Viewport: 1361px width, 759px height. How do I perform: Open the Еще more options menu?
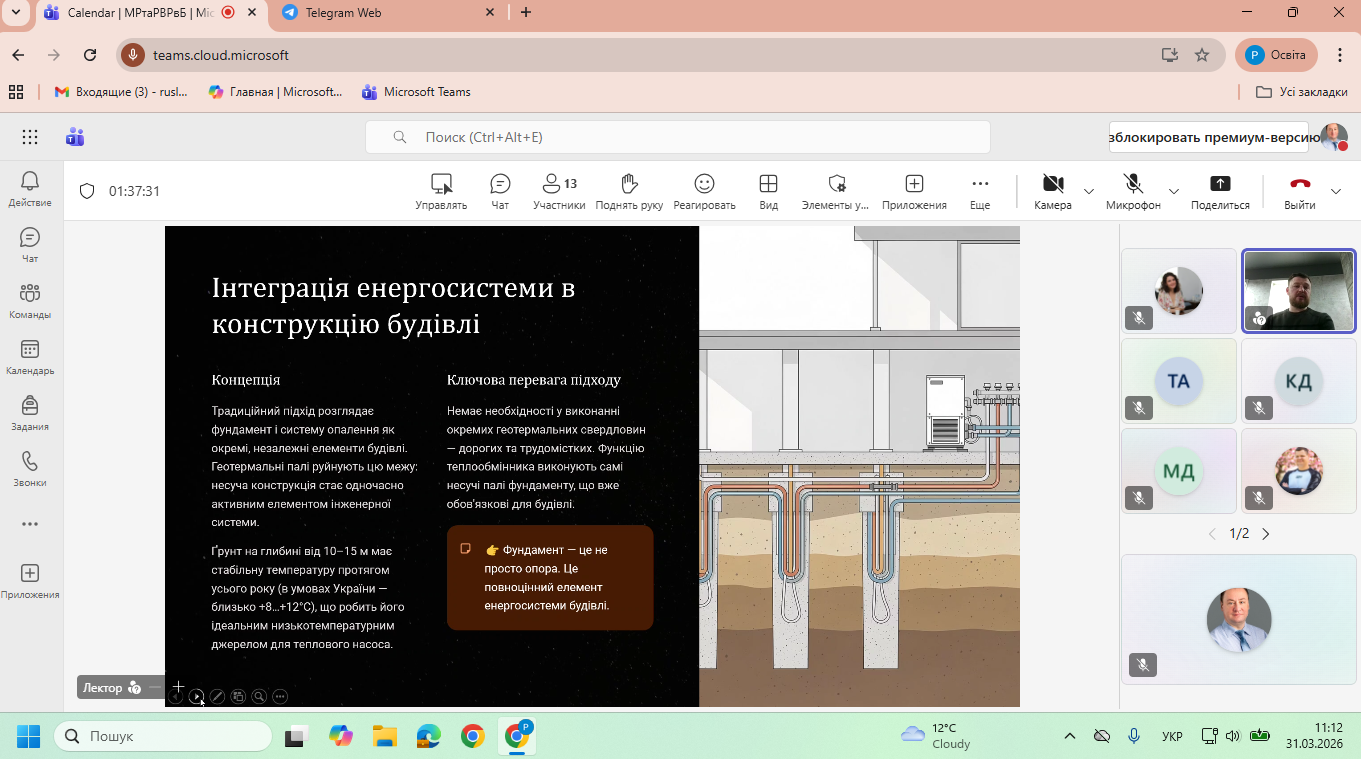980,191
